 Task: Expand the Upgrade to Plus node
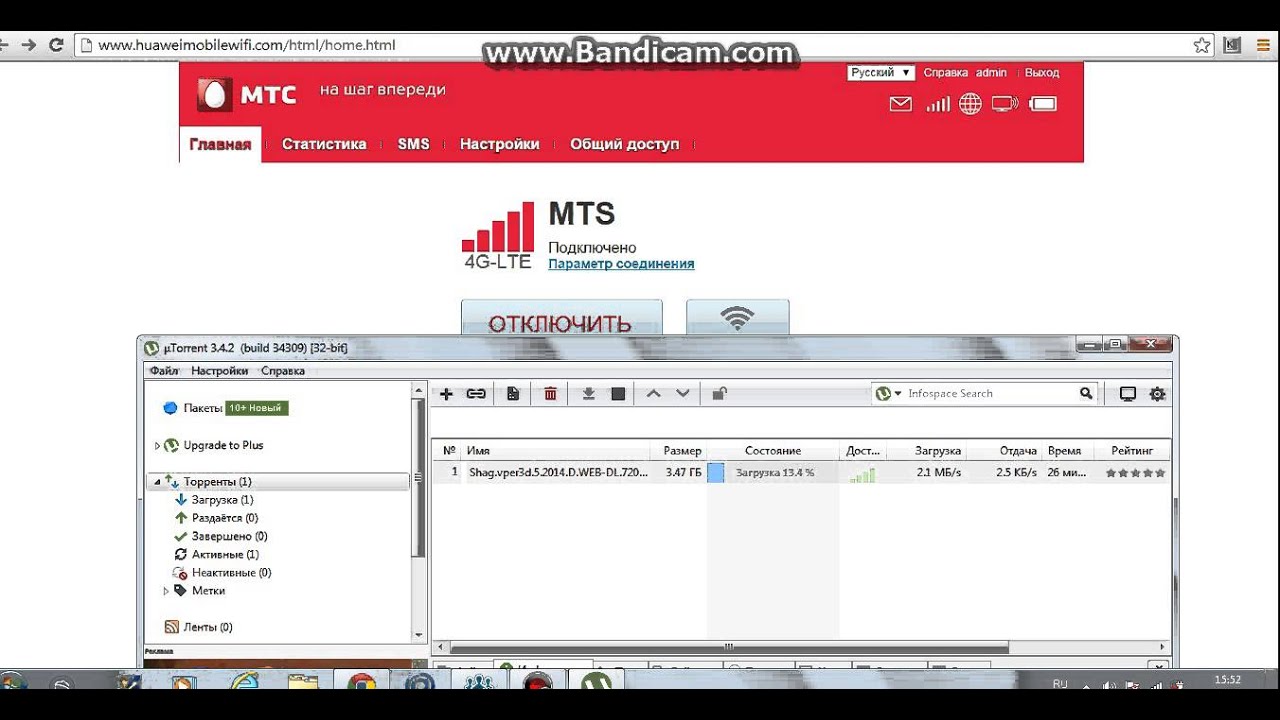click(x=157, y=446)
